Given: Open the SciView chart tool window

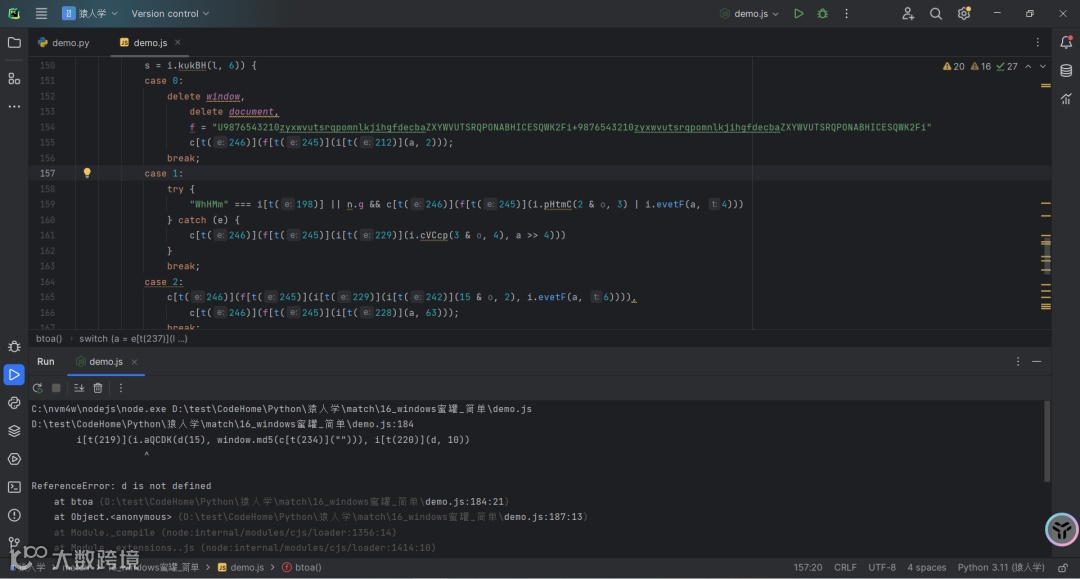Looking at the screenshot, I should click(1066, 98).
